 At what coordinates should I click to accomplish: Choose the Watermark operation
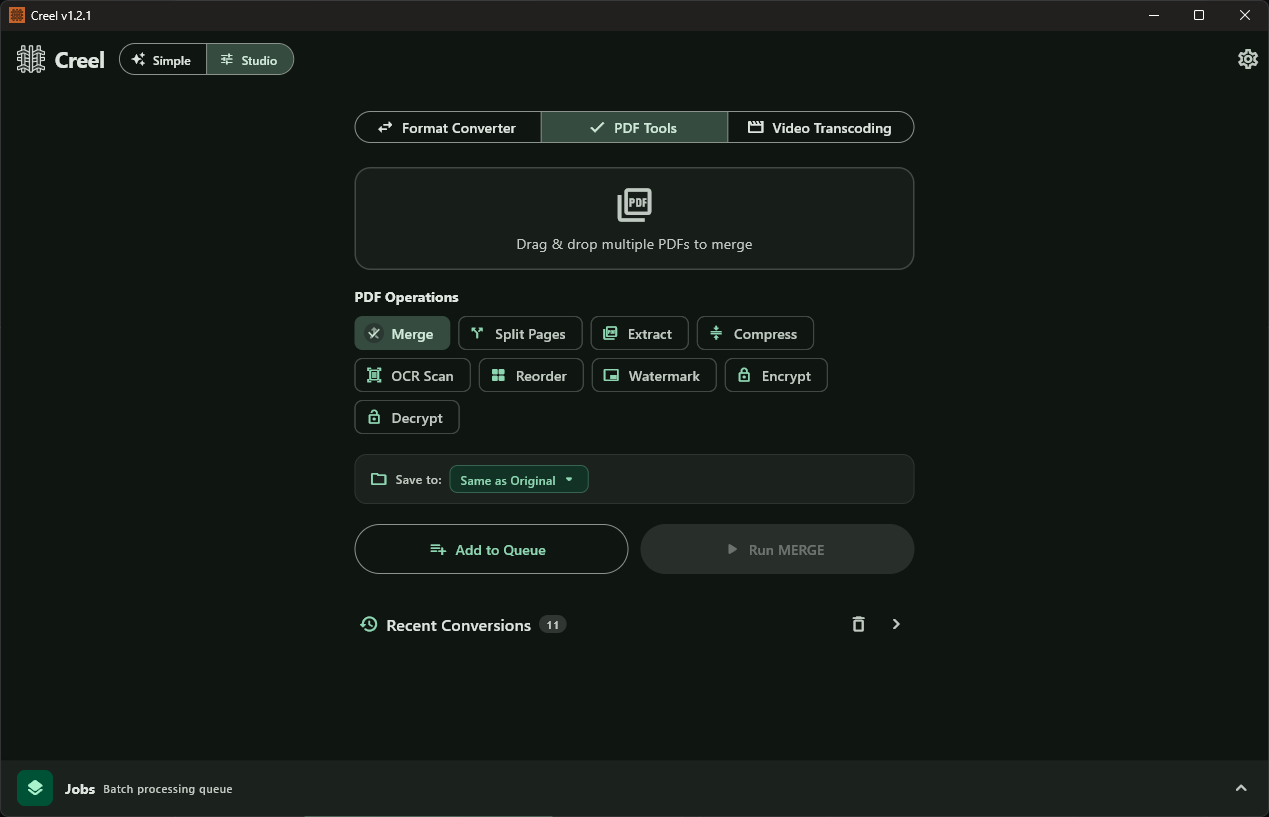tap(654, 375)
